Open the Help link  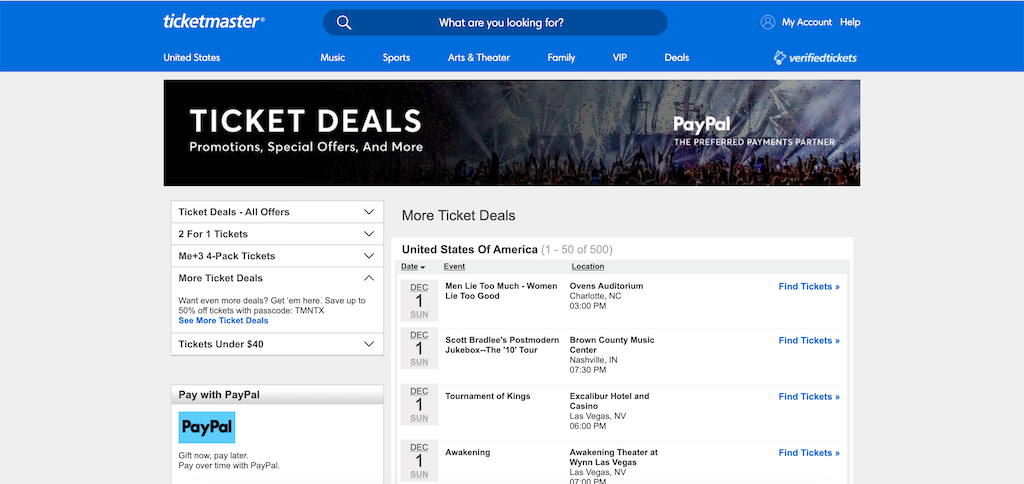(850, 22)
